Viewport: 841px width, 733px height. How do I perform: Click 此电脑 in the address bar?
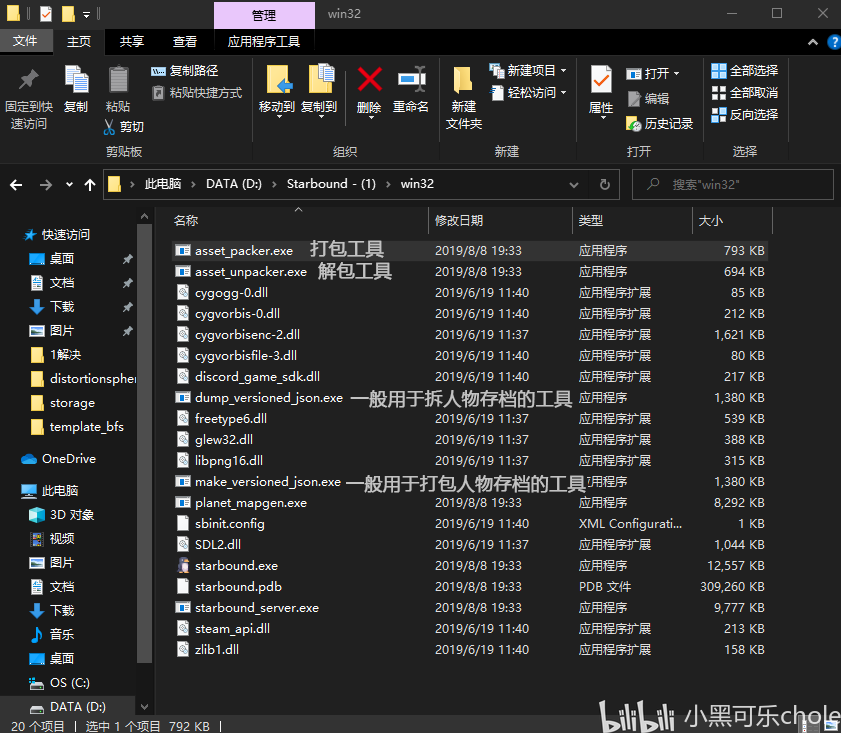pos(163,184)
